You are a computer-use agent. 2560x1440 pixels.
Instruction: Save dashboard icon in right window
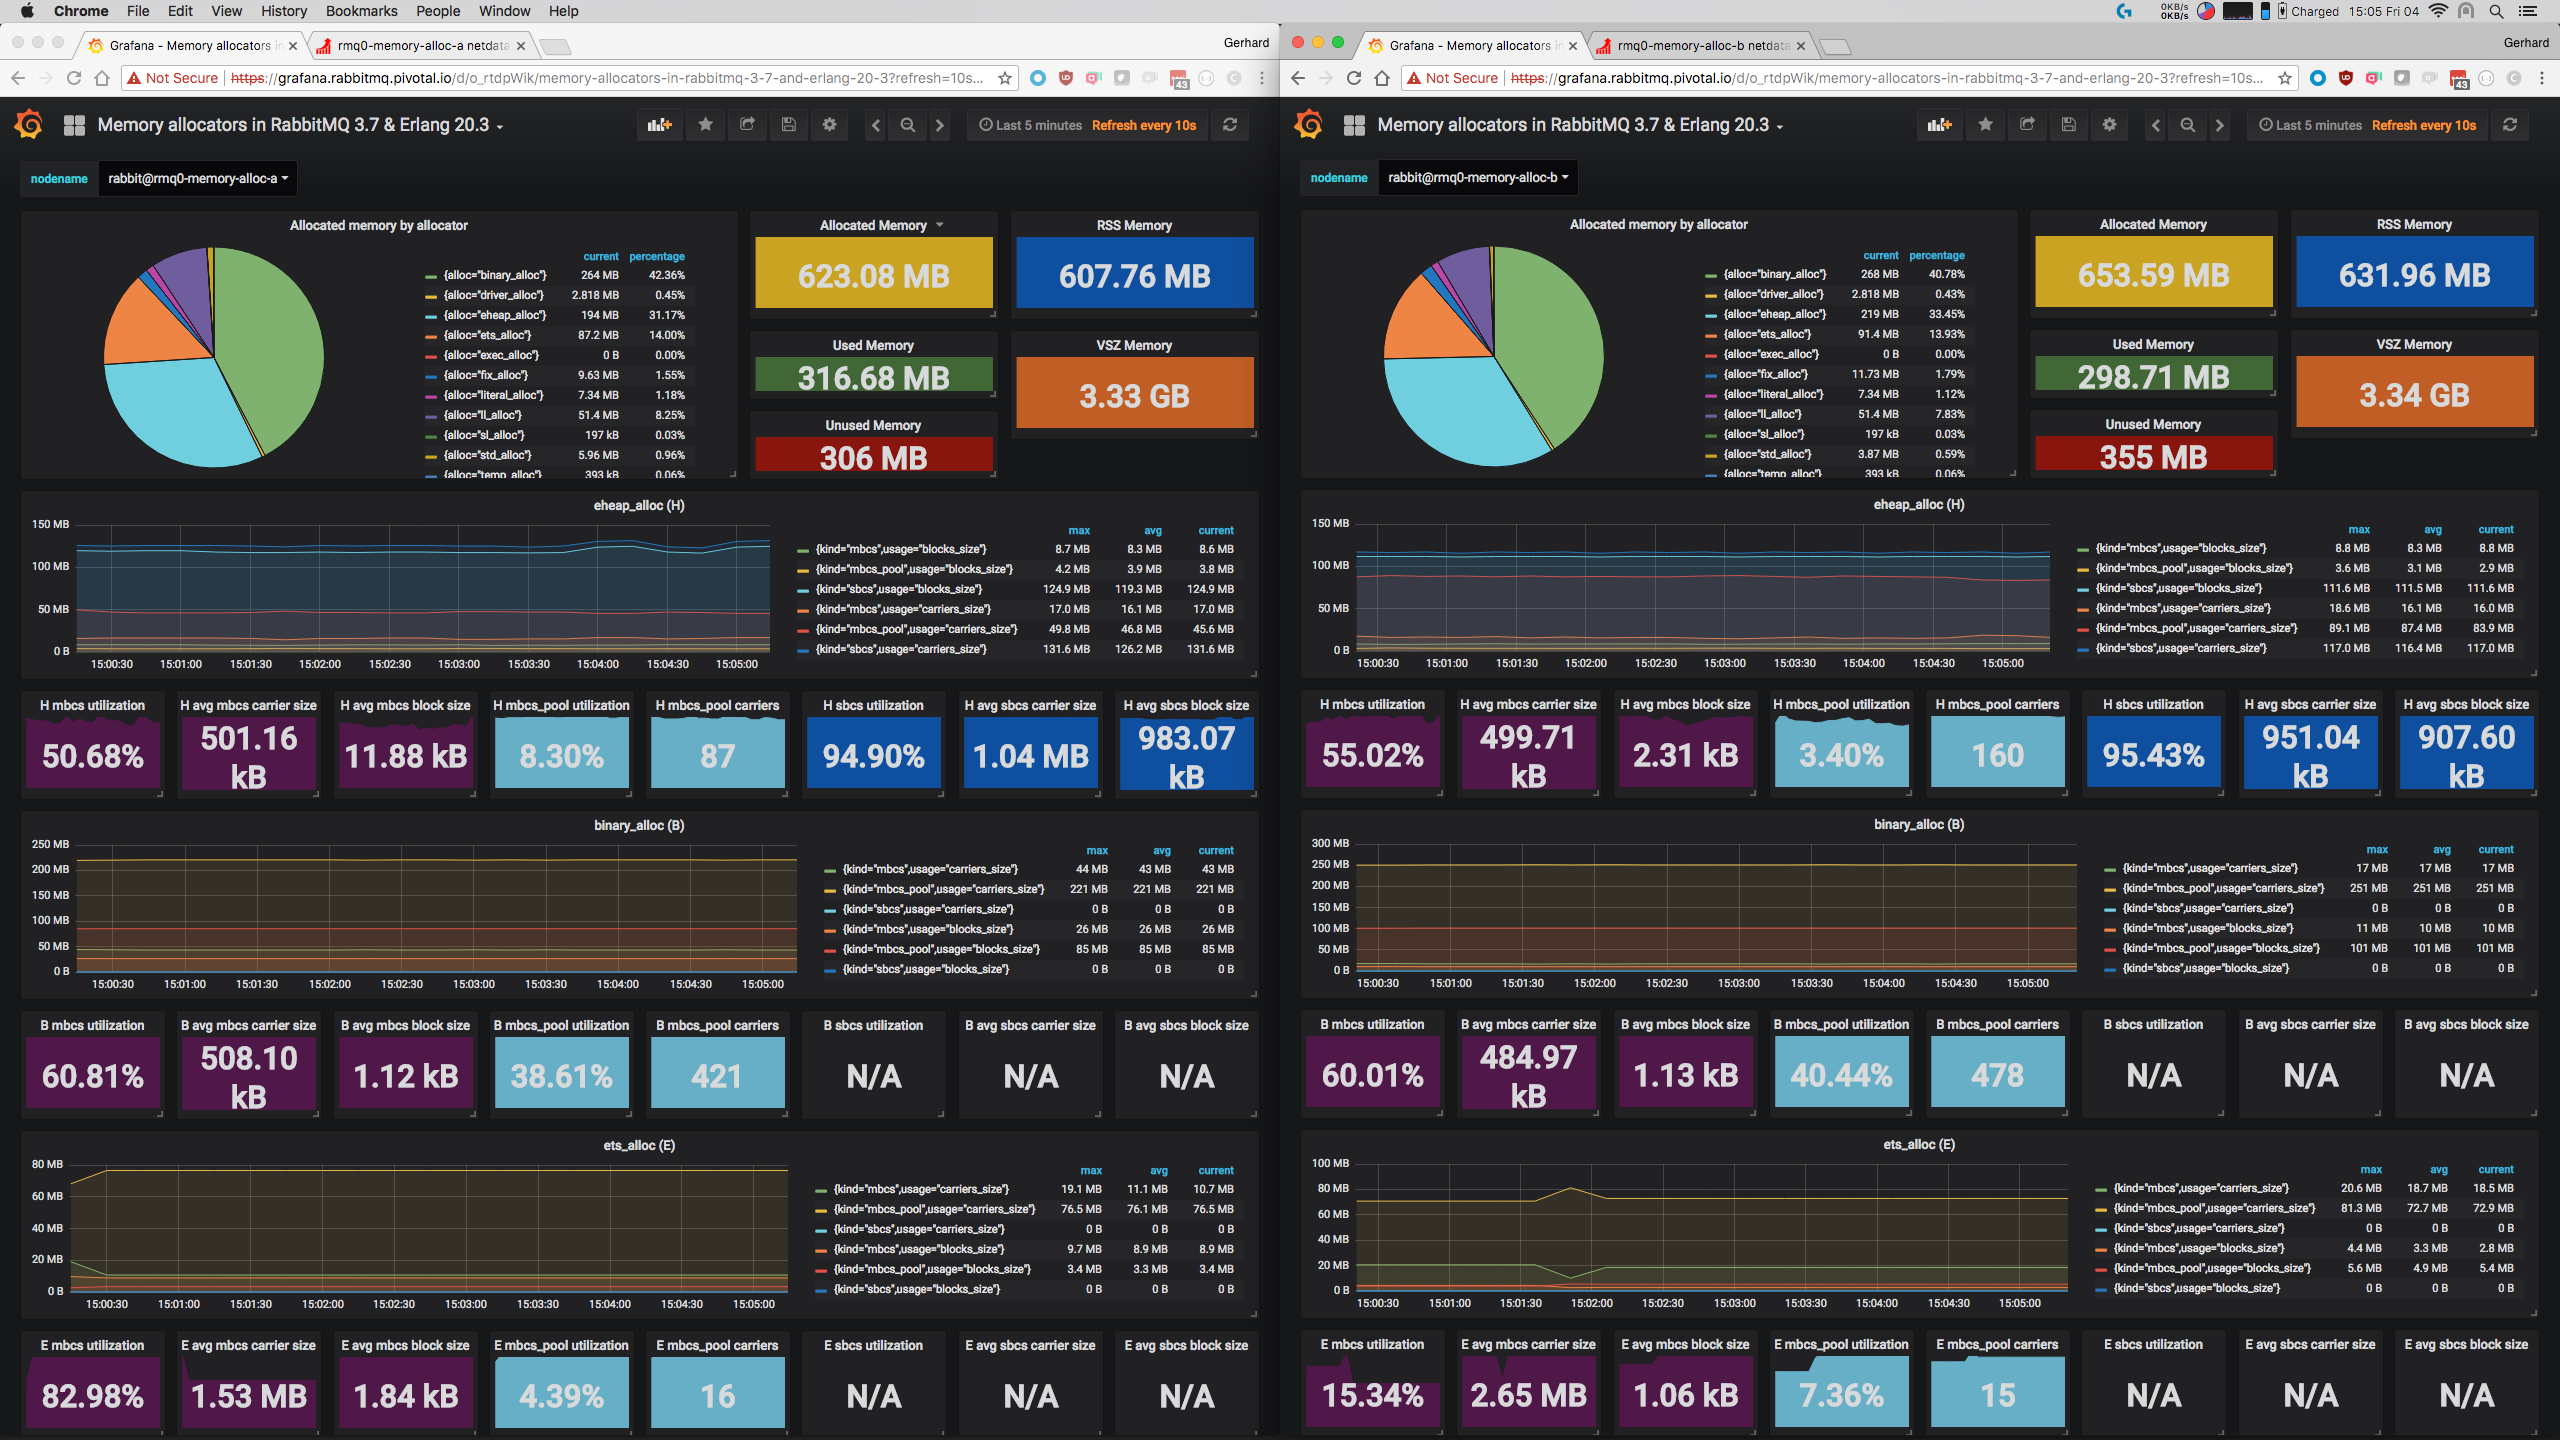2068,125
